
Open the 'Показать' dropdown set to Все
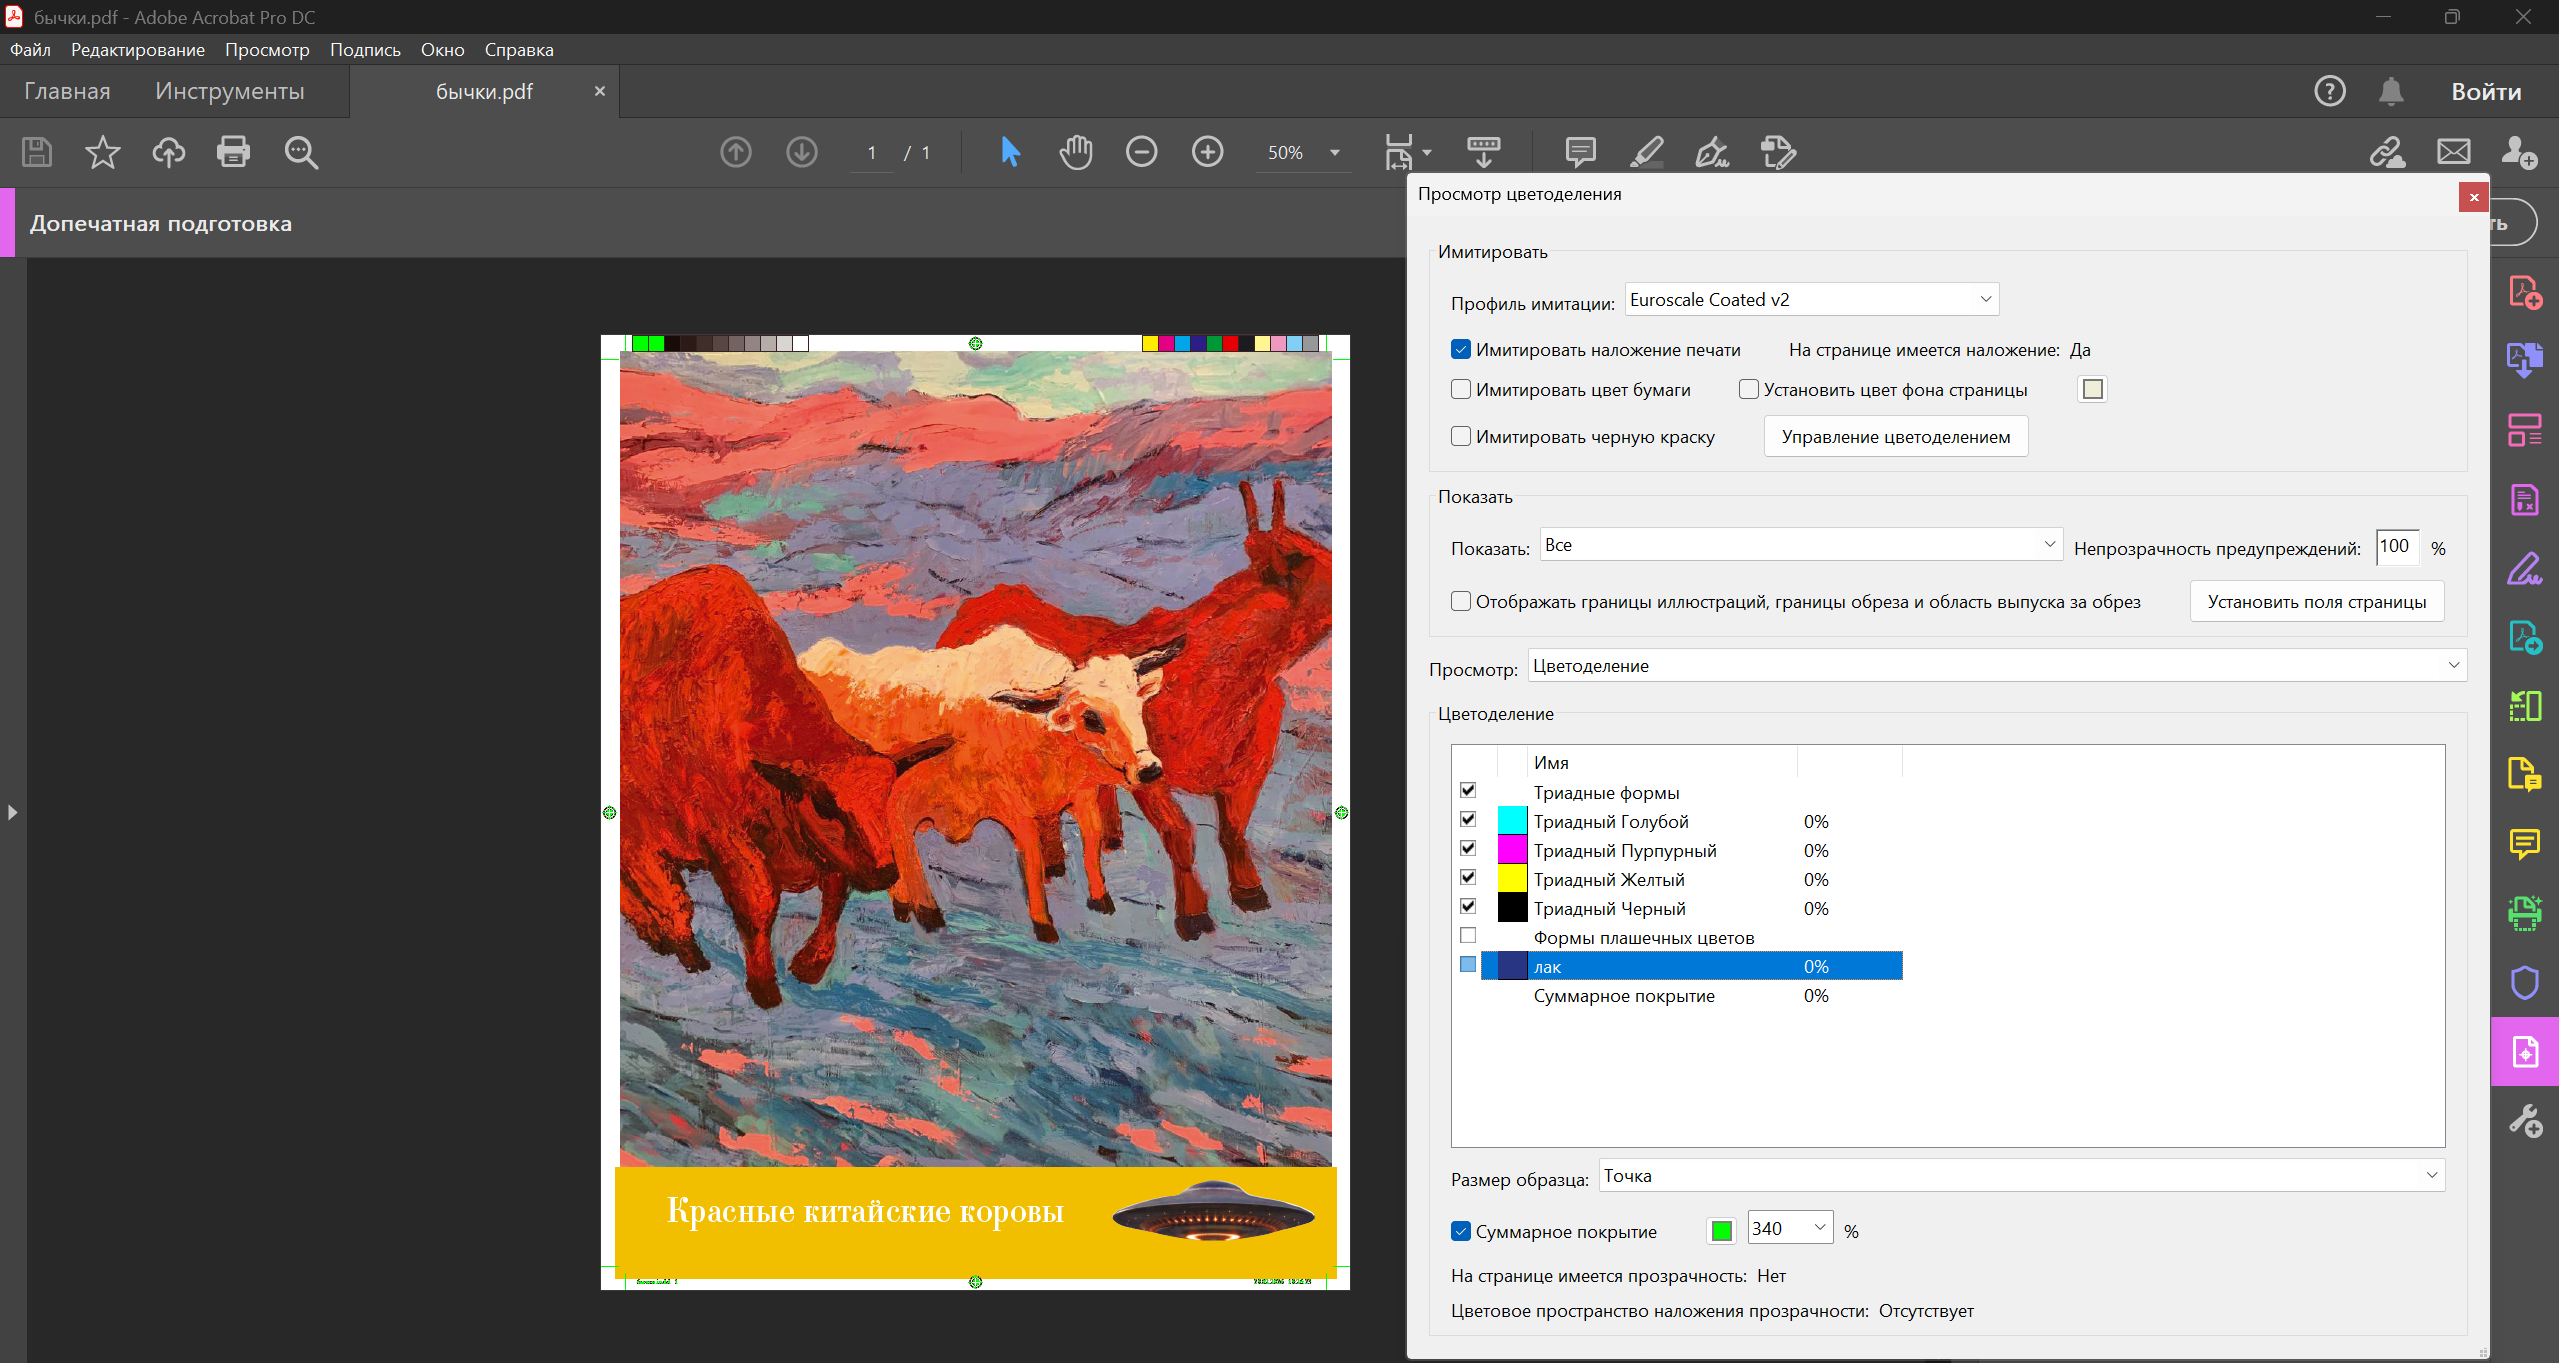coord(1801,544)
